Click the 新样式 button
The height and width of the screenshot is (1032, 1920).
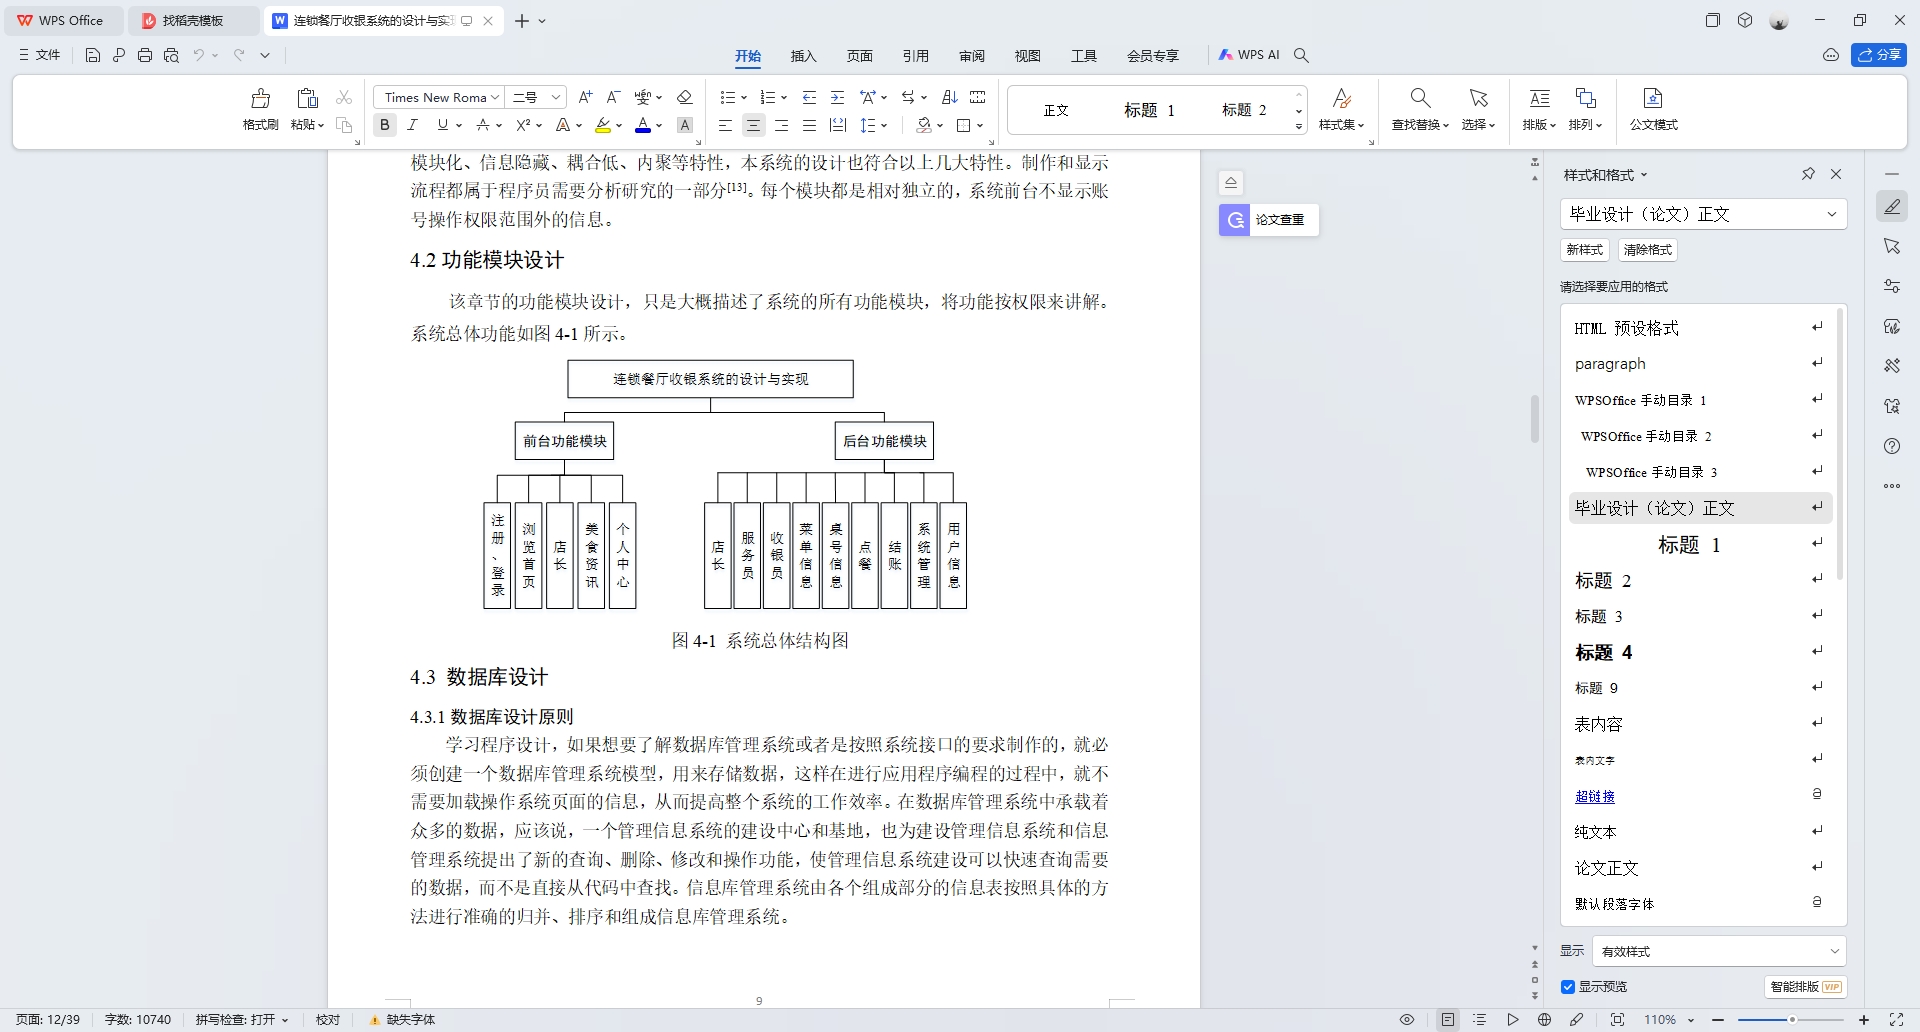click(x=1584, y=250)
